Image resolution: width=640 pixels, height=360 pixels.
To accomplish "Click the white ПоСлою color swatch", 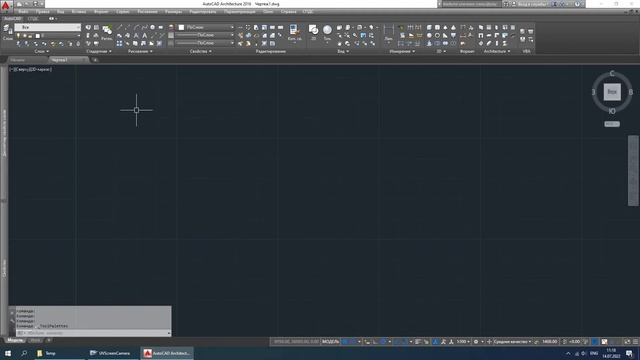I will coord(181,27).
